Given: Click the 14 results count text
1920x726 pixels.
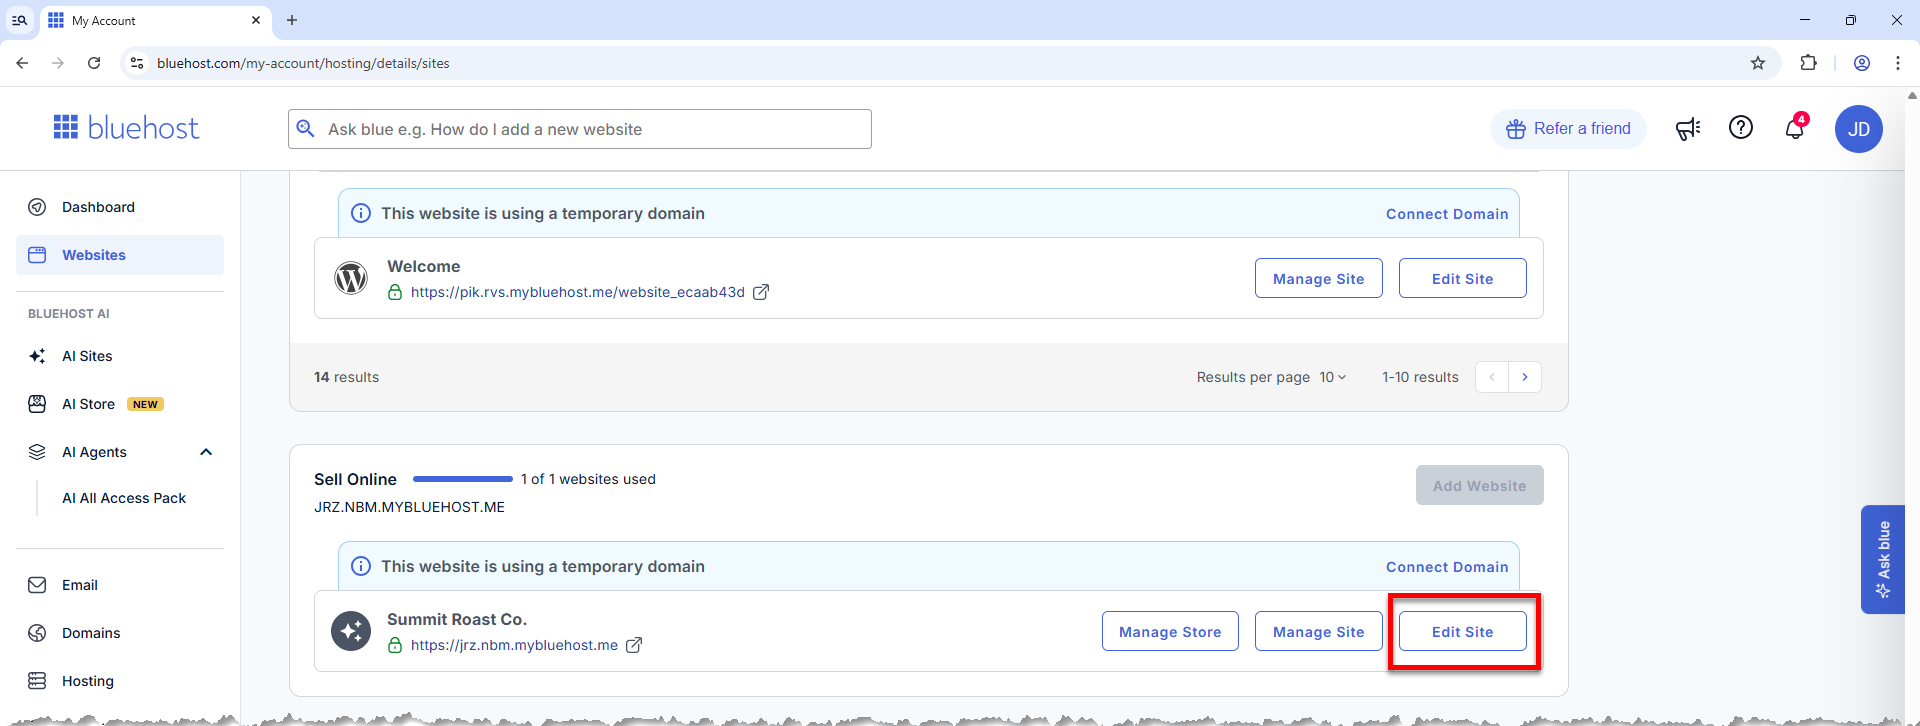Looking at the screenshot, I should click(346, 377).
